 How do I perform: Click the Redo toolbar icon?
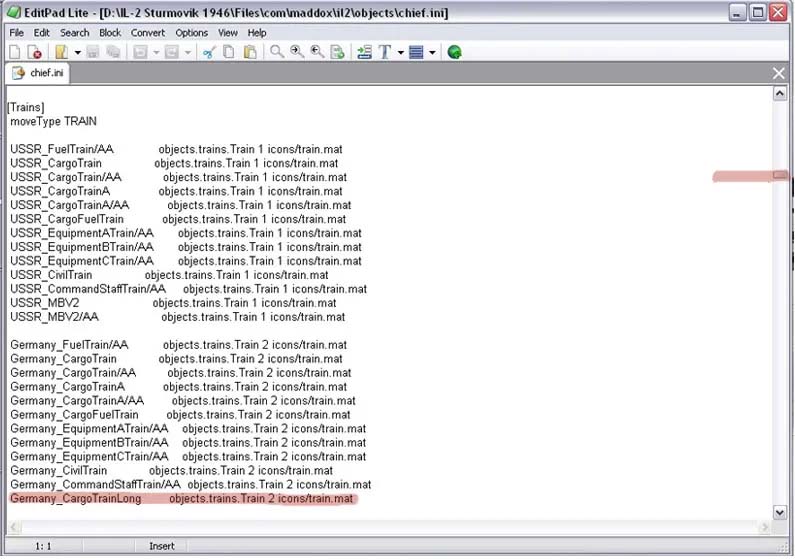[172, 52]
